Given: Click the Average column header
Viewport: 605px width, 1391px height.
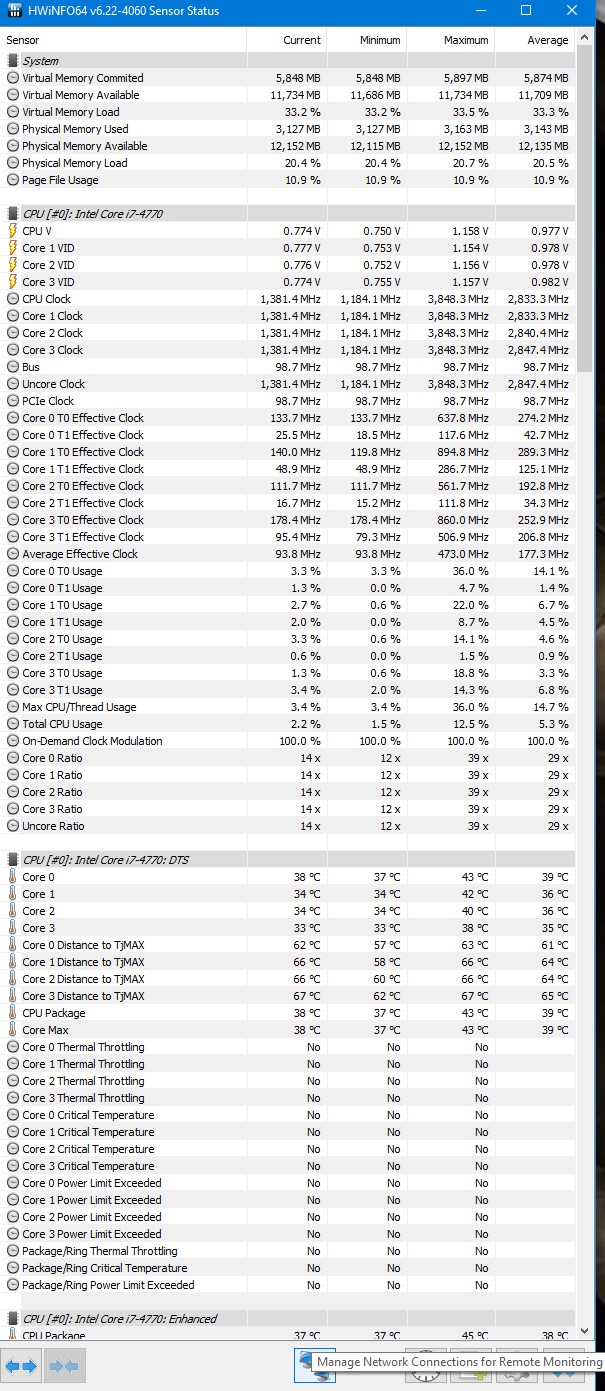Looking at the screenshot, I should point(547,40).
